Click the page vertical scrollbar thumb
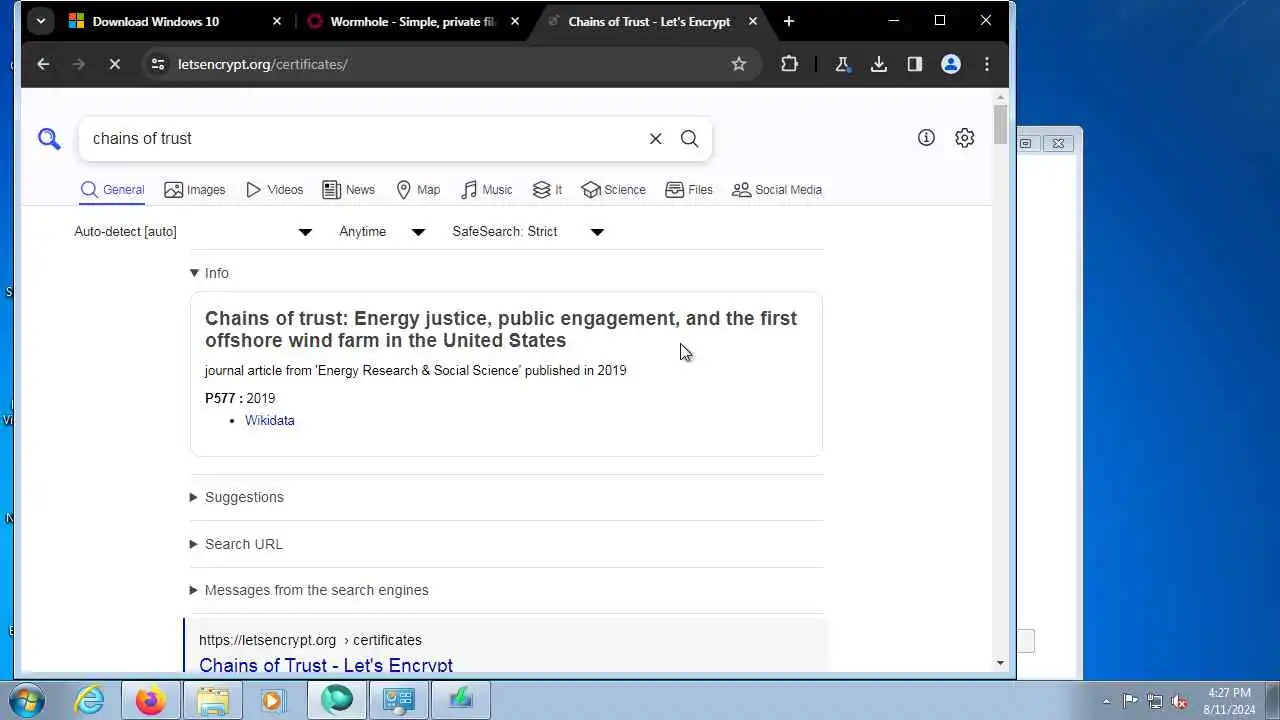Screen dimensions: 1280x720 pyautogui.click(x=1000, y=125)
